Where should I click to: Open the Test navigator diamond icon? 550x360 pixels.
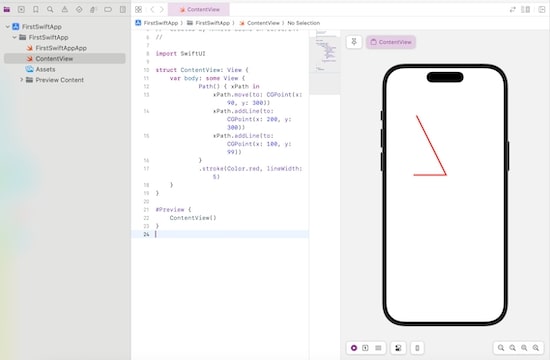pos(79,9)
